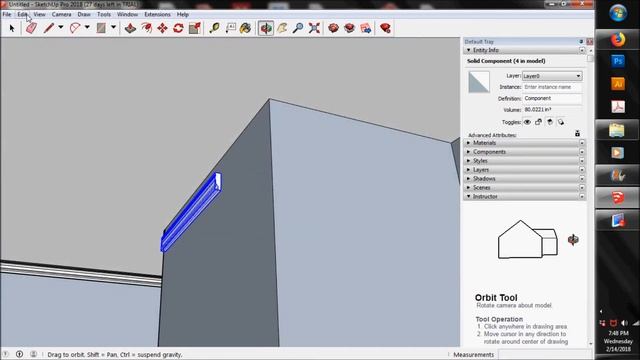640x360 pixels.
Task: Click the Windows Start orb
Action: (618, 13)
